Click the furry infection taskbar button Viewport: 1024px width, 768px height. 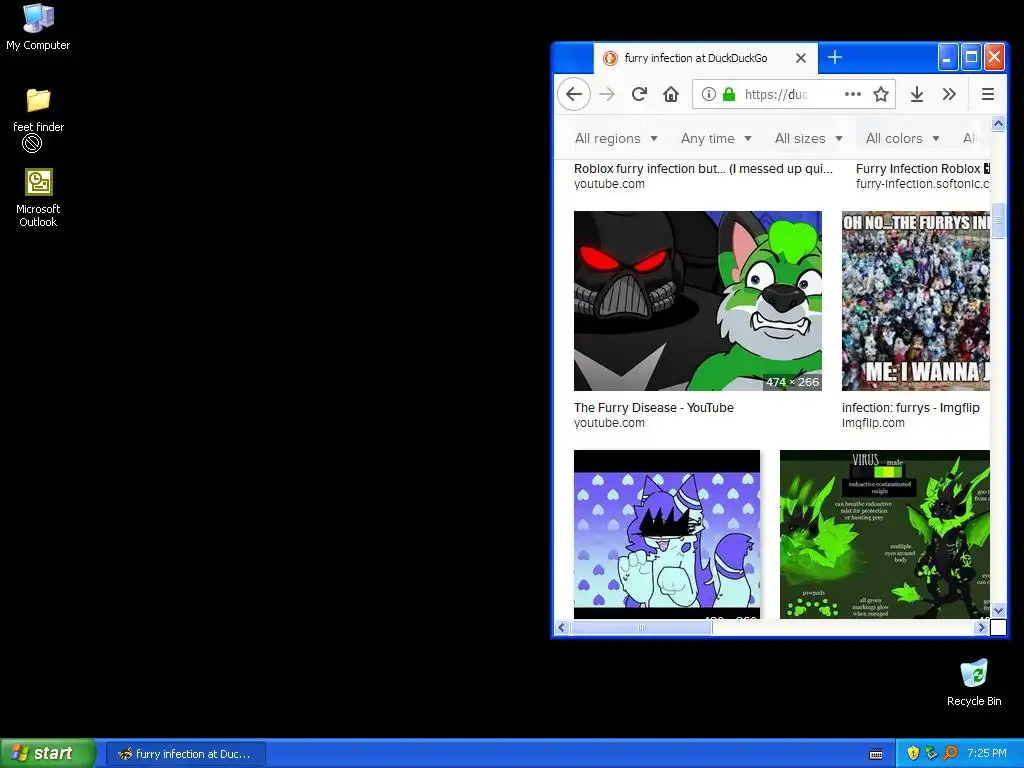tap(185, 754)
